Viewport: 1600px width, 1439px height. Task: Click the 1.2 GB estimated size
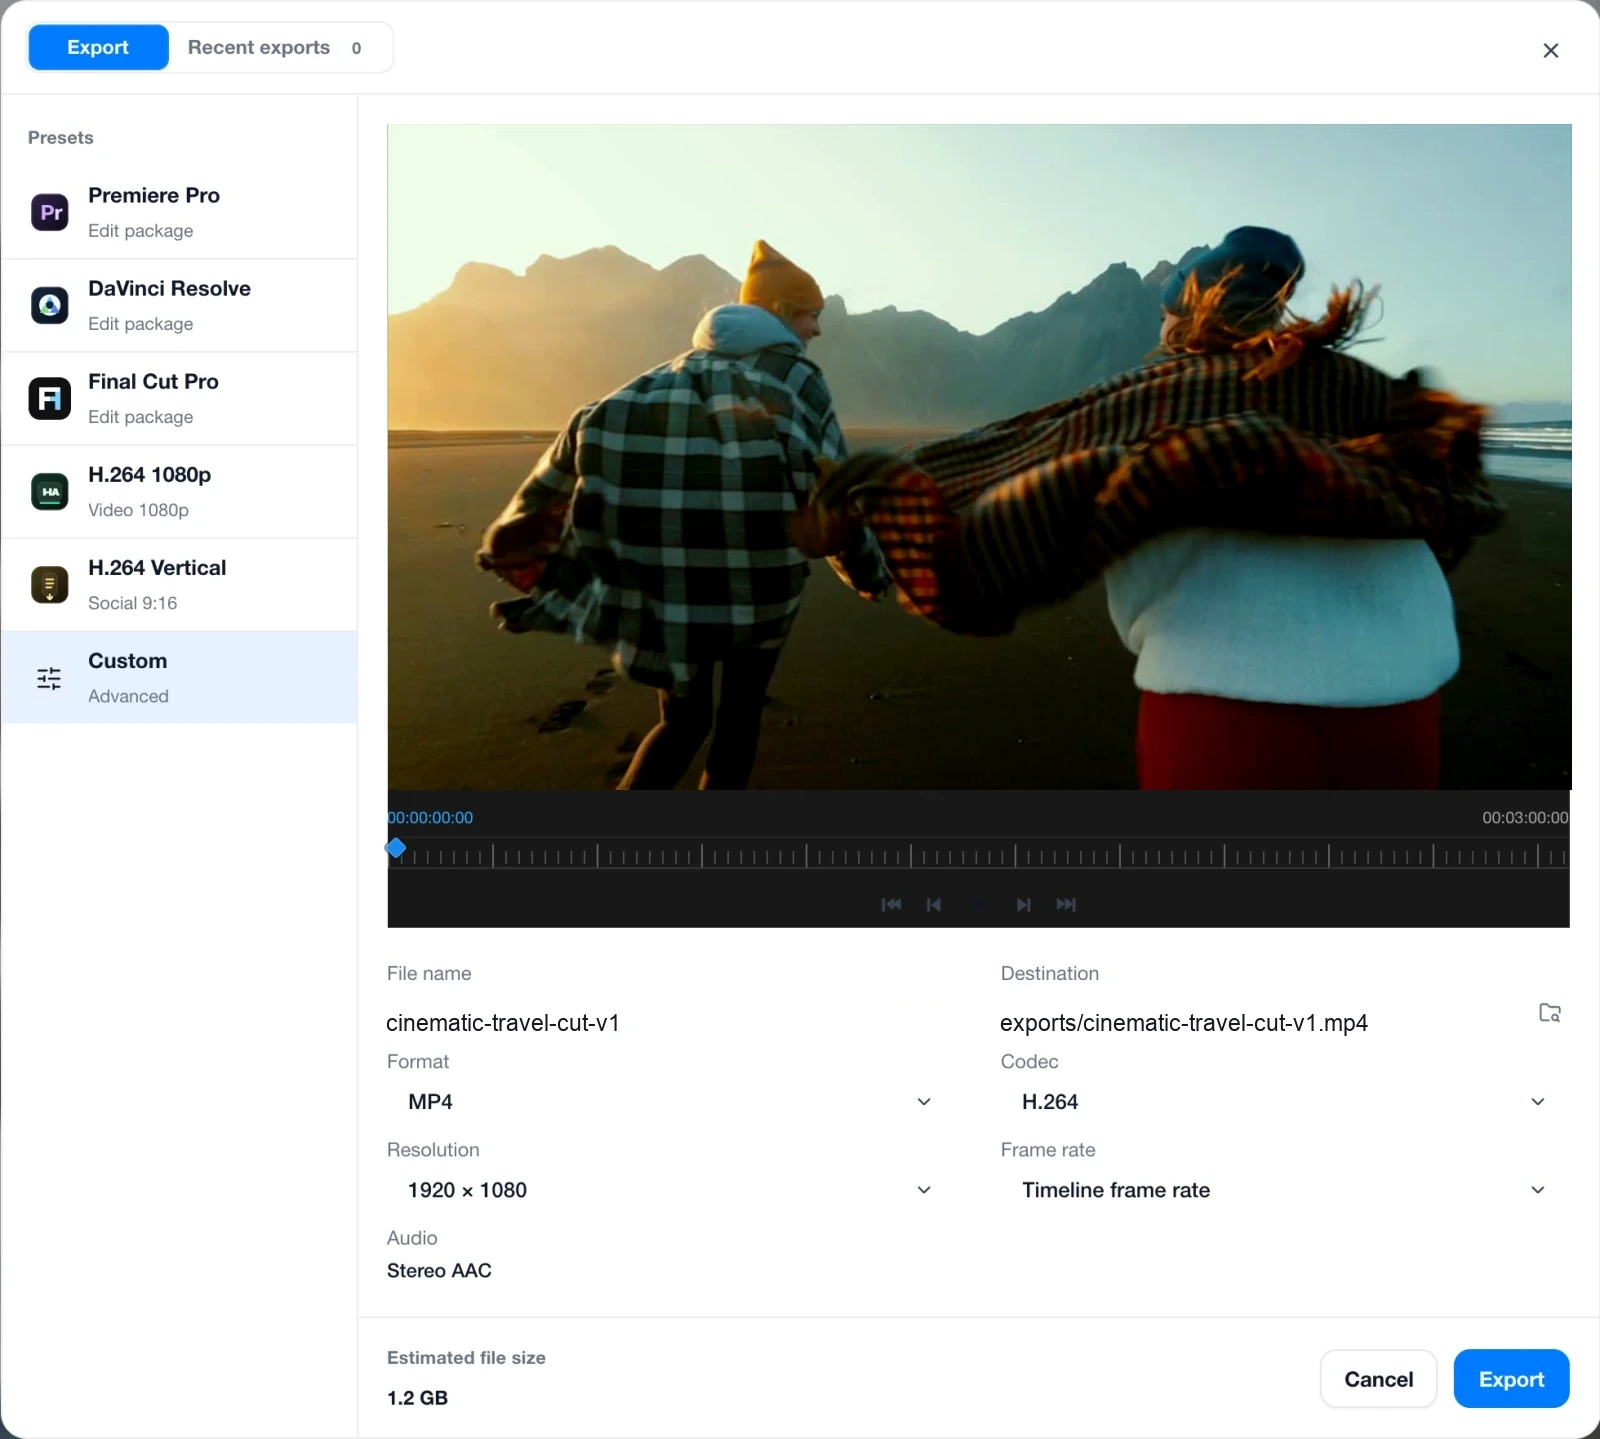417,1397
